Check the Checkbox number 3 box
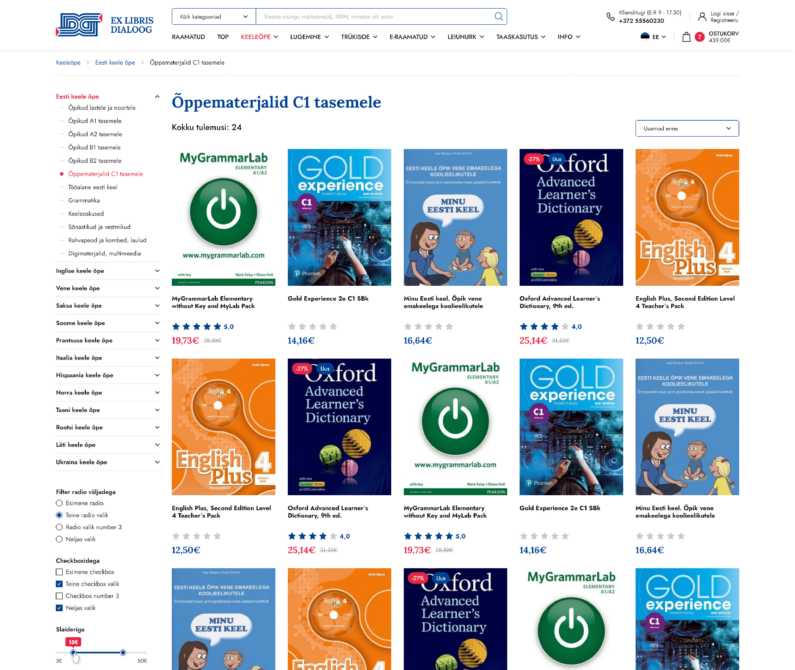 click(59, 596)
